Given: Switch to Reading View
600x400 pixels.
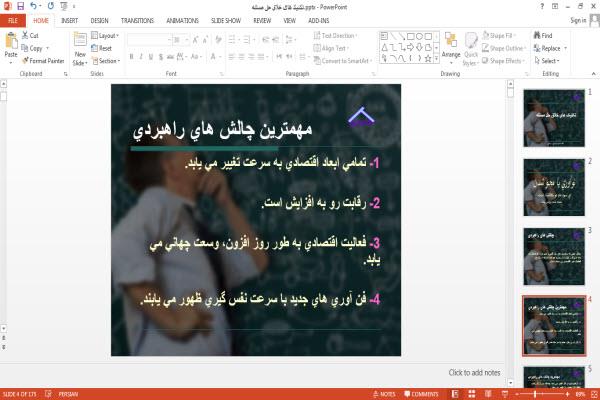Looking at the screenshot, I should click(488, 394).
